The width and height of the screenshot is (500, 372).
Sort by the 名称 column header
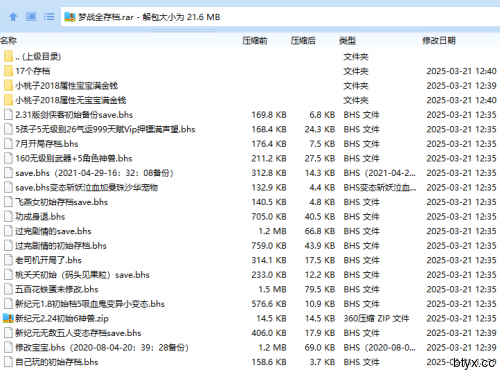point(9,41)
